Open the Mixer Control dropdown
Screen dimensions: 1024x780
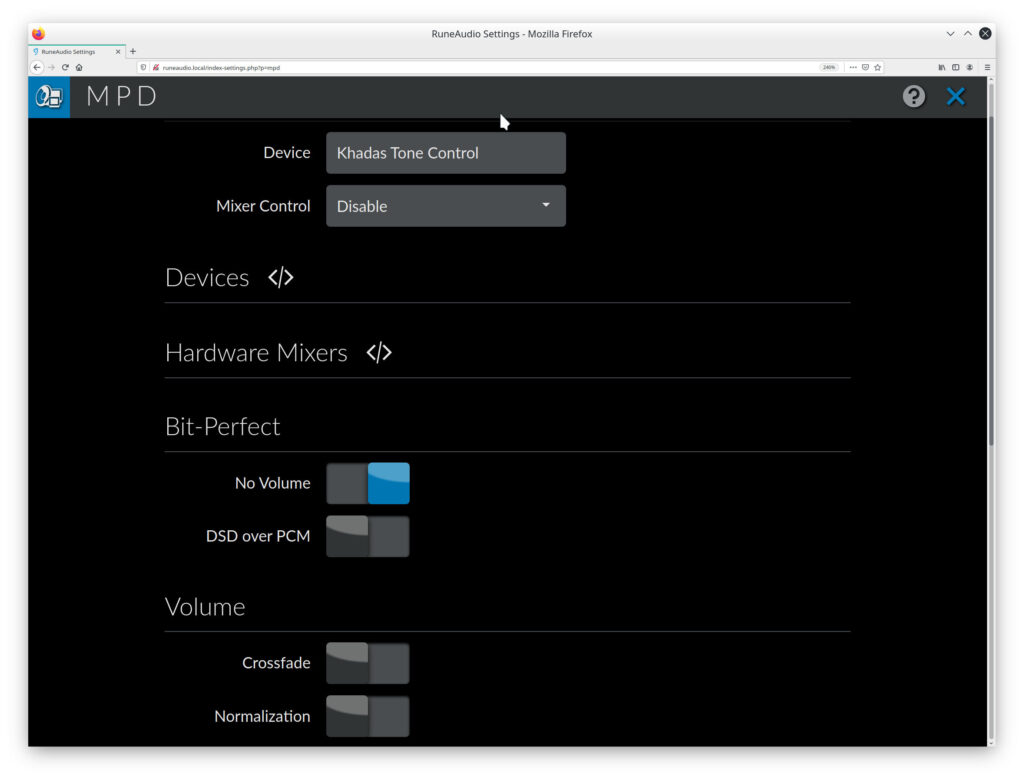(x=446, y=206)
